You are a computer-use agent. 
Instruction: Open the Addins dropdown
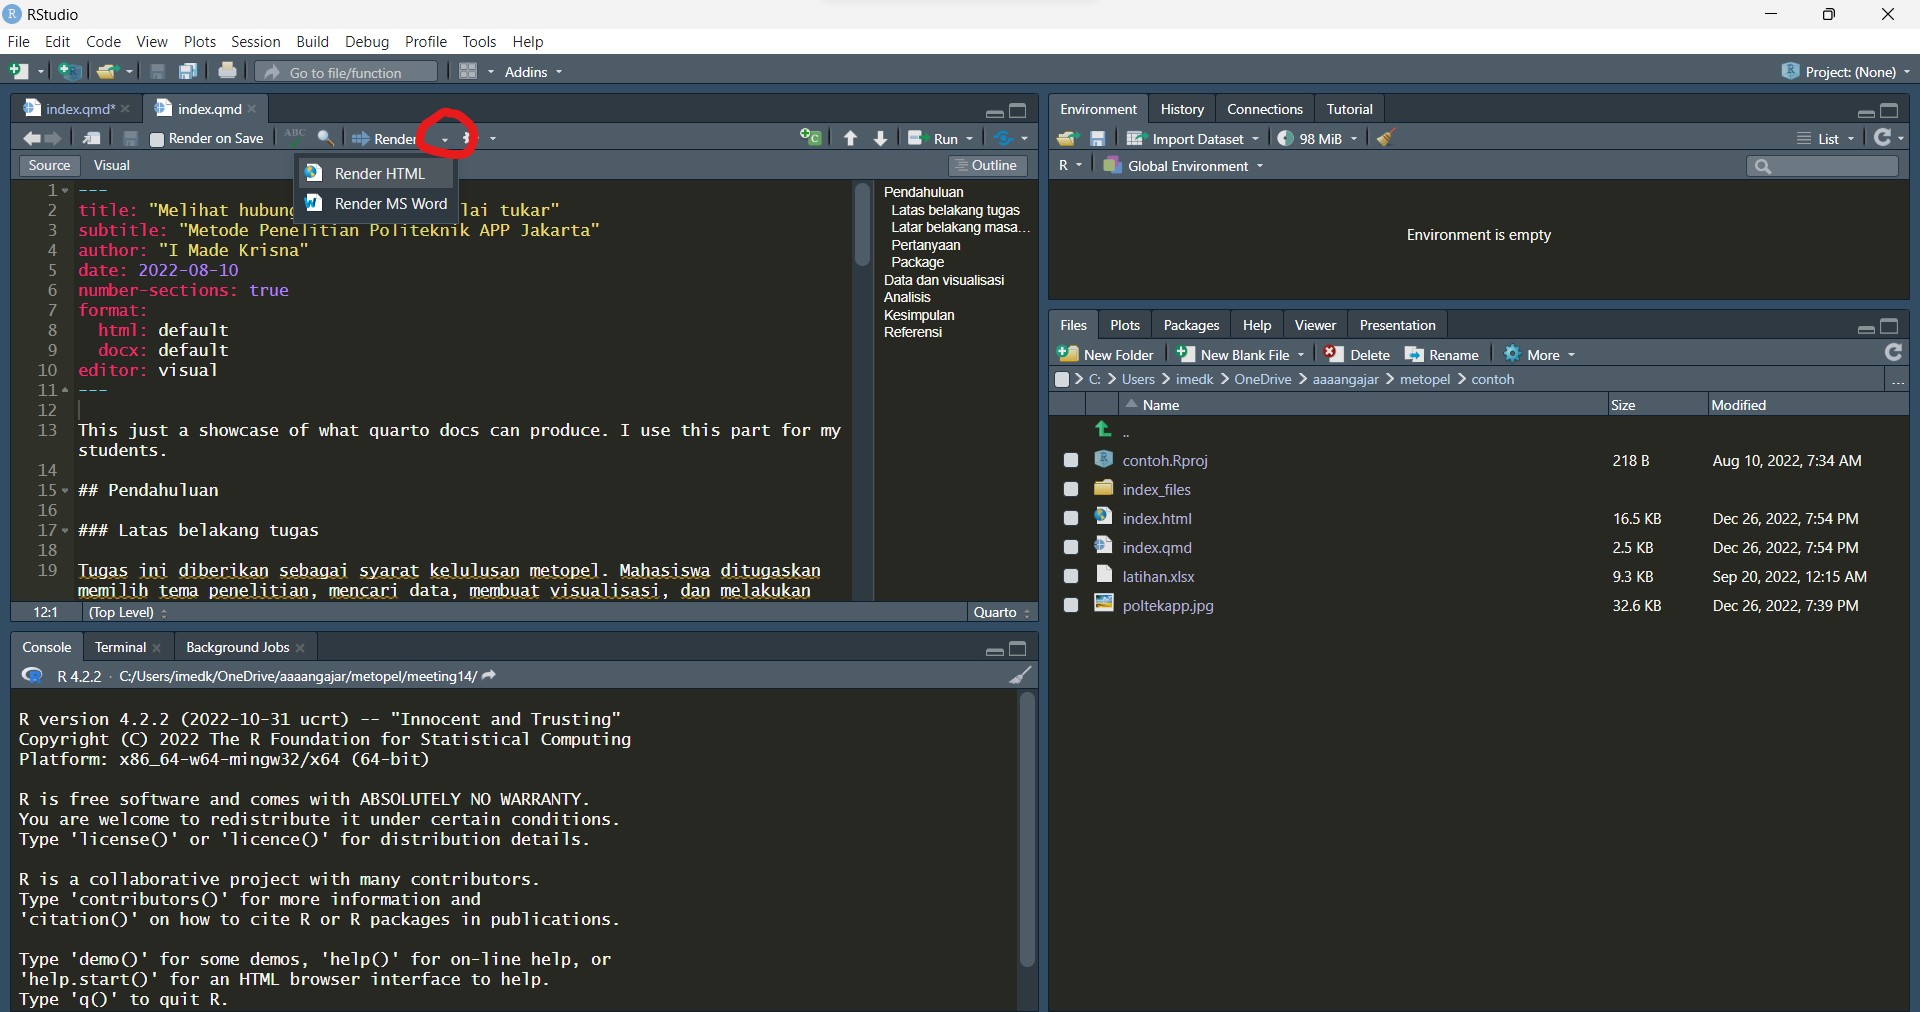coord(533,72)
